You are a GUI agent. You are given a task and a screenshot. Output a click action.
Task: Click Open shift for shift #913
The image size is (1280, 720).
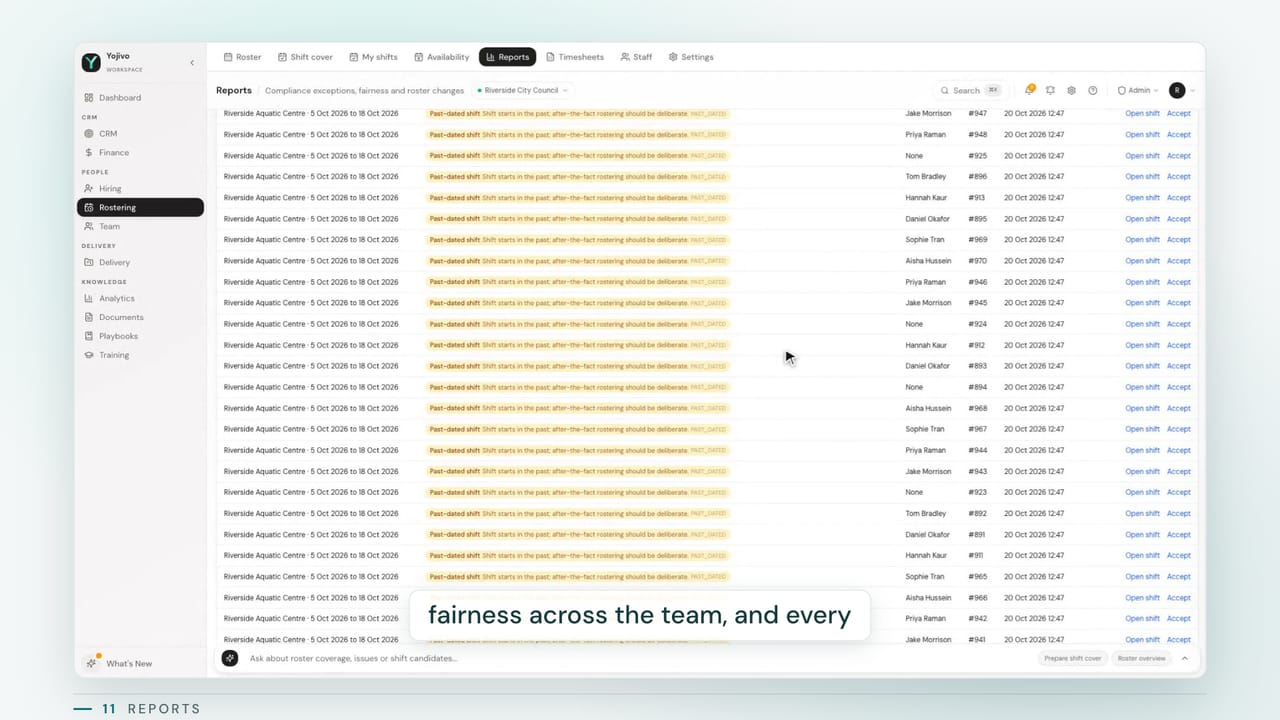point(1142,198)
